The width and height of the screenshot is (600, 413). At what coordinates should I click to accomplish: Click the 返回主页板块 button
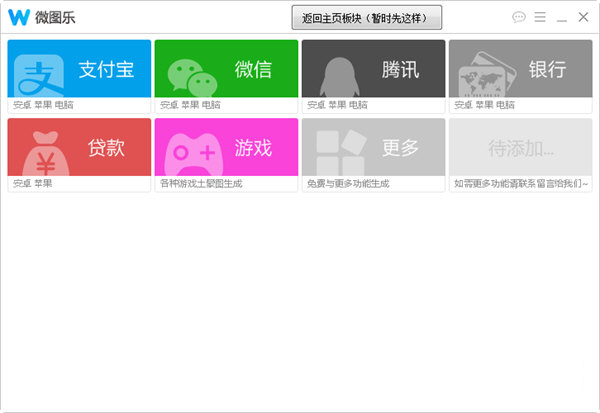pos(367,18)
